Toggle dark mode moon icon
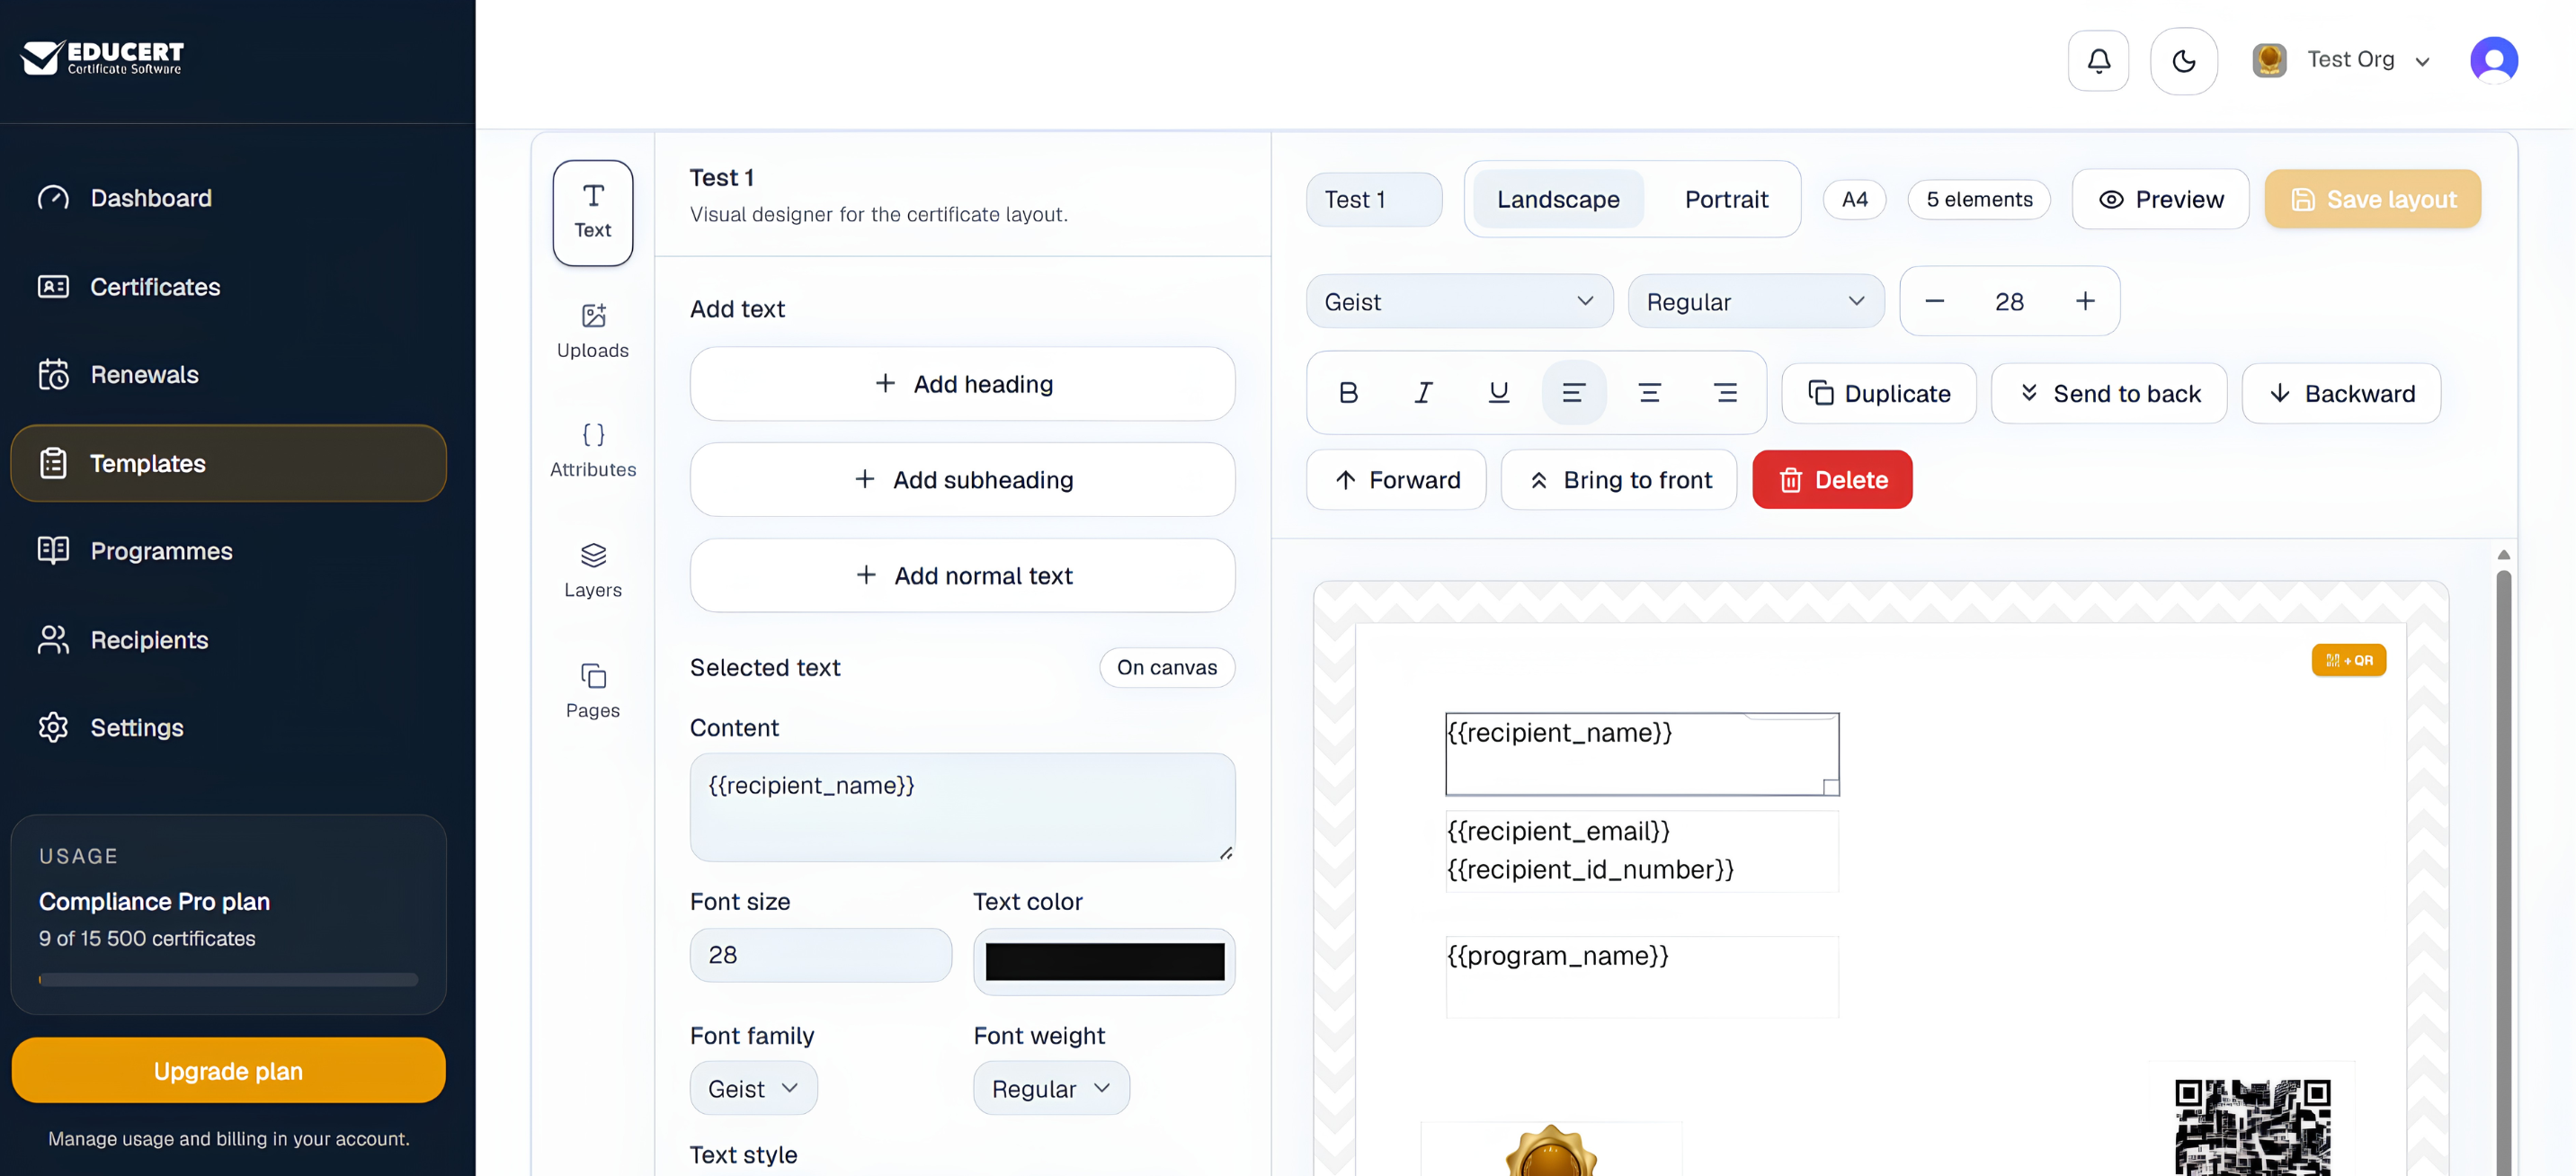Image resolution: width=2576 pixels, height=1176 pixels. pos(2184,61)
